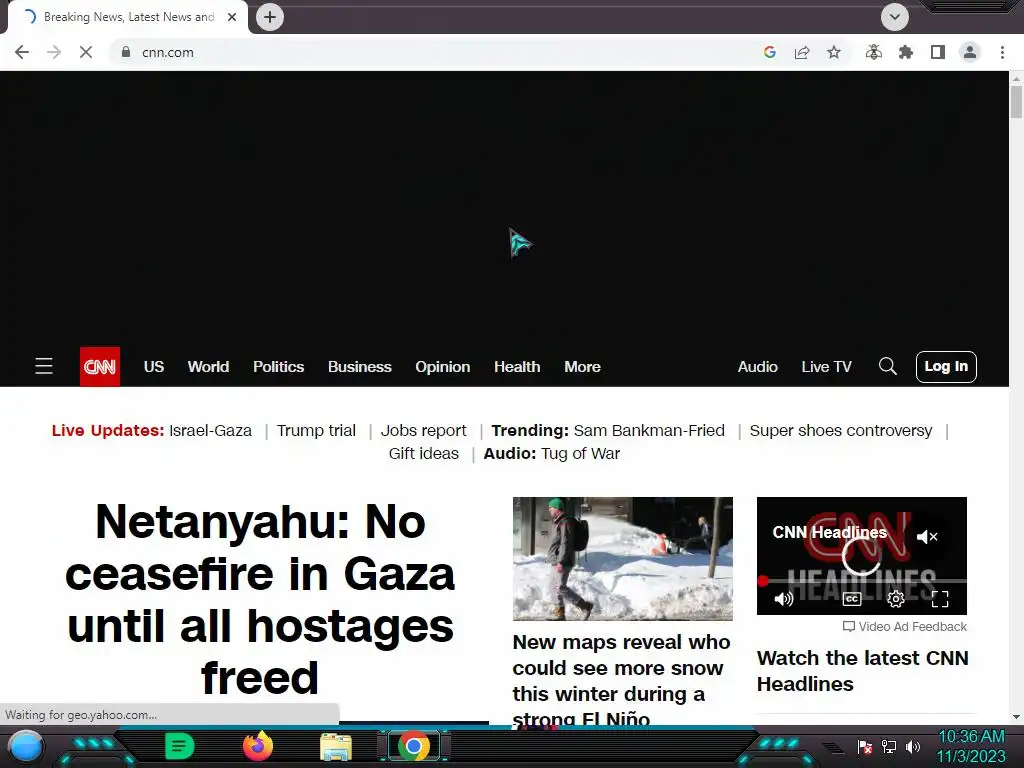Close the Breaking News tab
The height and width of the screenshot is (768, 1024).
coord(232,17)
